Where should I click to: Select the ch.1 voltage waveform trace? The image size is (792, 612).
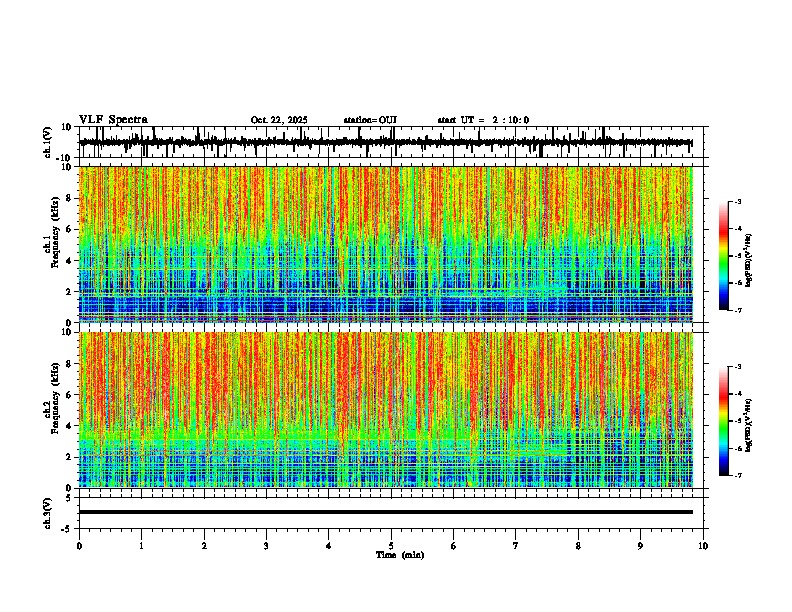tap(385, 143)
